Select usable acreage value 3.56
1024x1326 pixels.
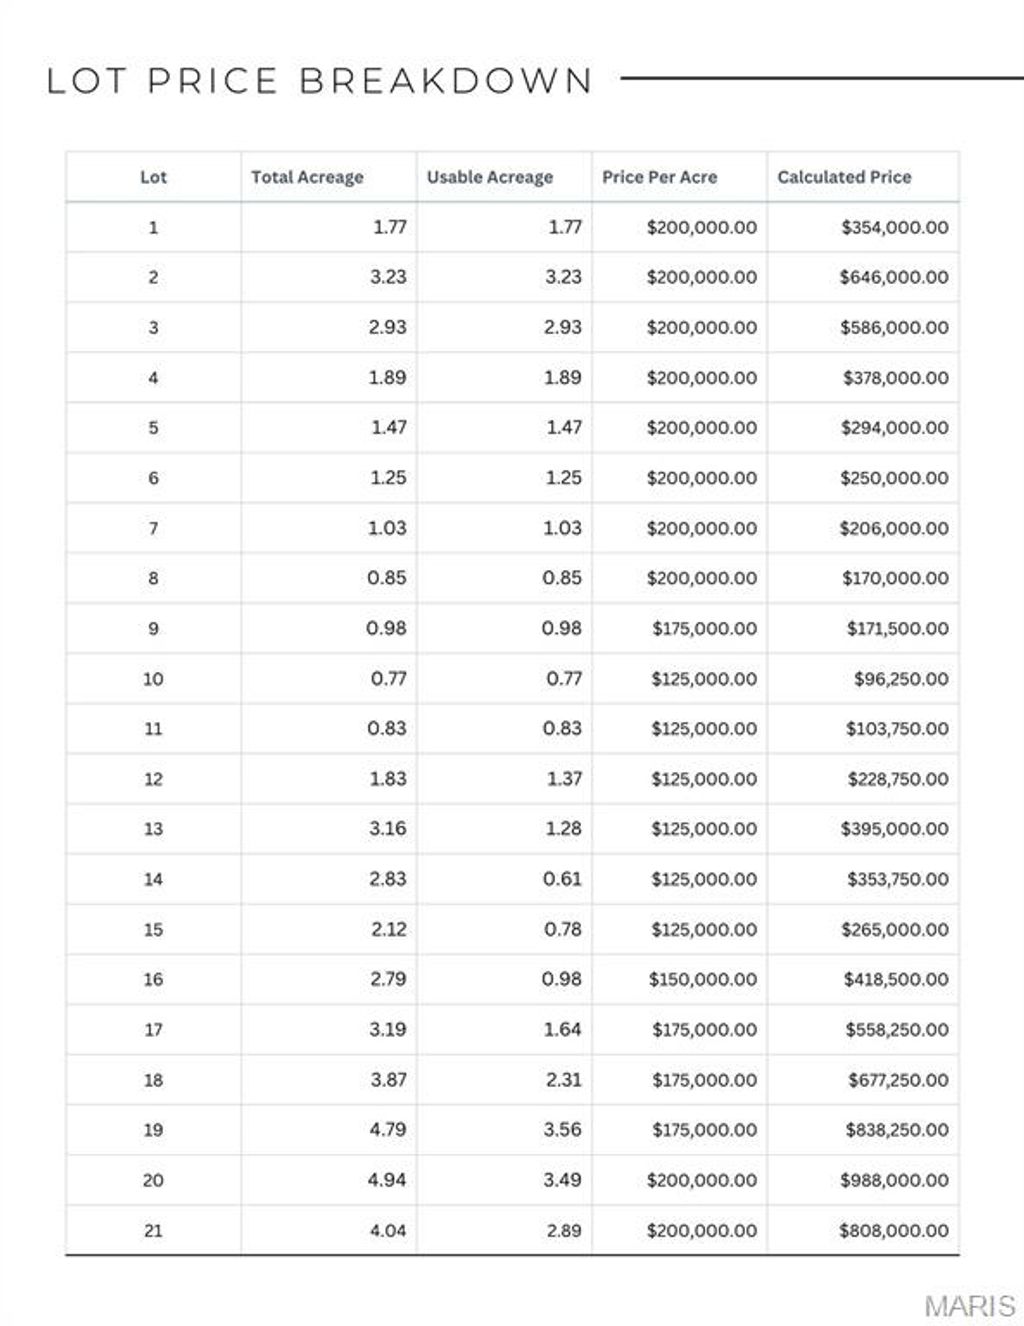tap(562, 1129)
